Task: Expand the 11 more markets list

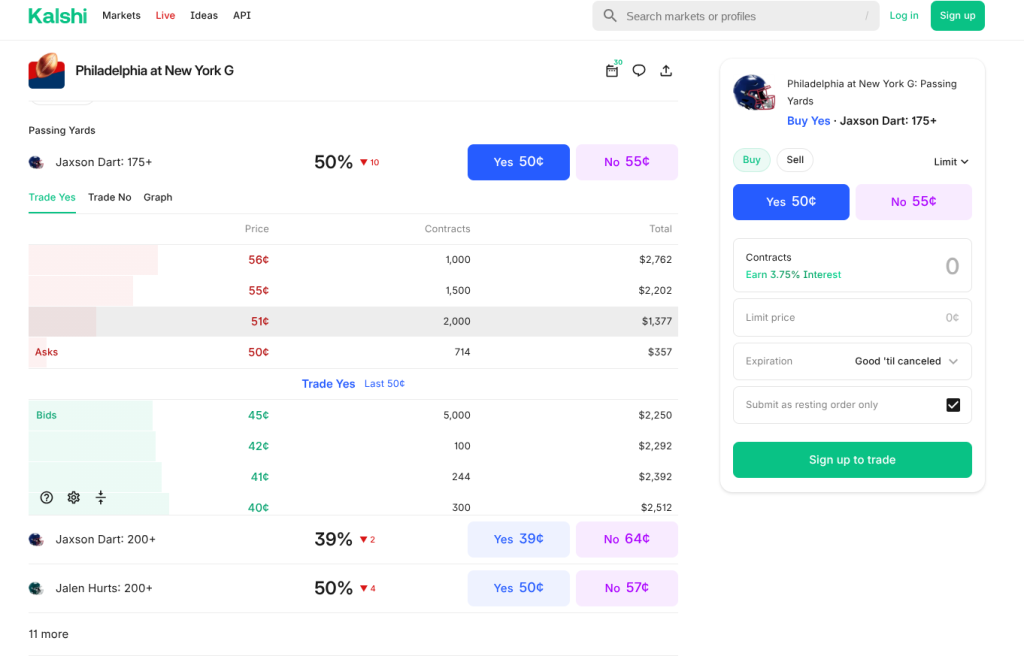Action: coord(48,634)
